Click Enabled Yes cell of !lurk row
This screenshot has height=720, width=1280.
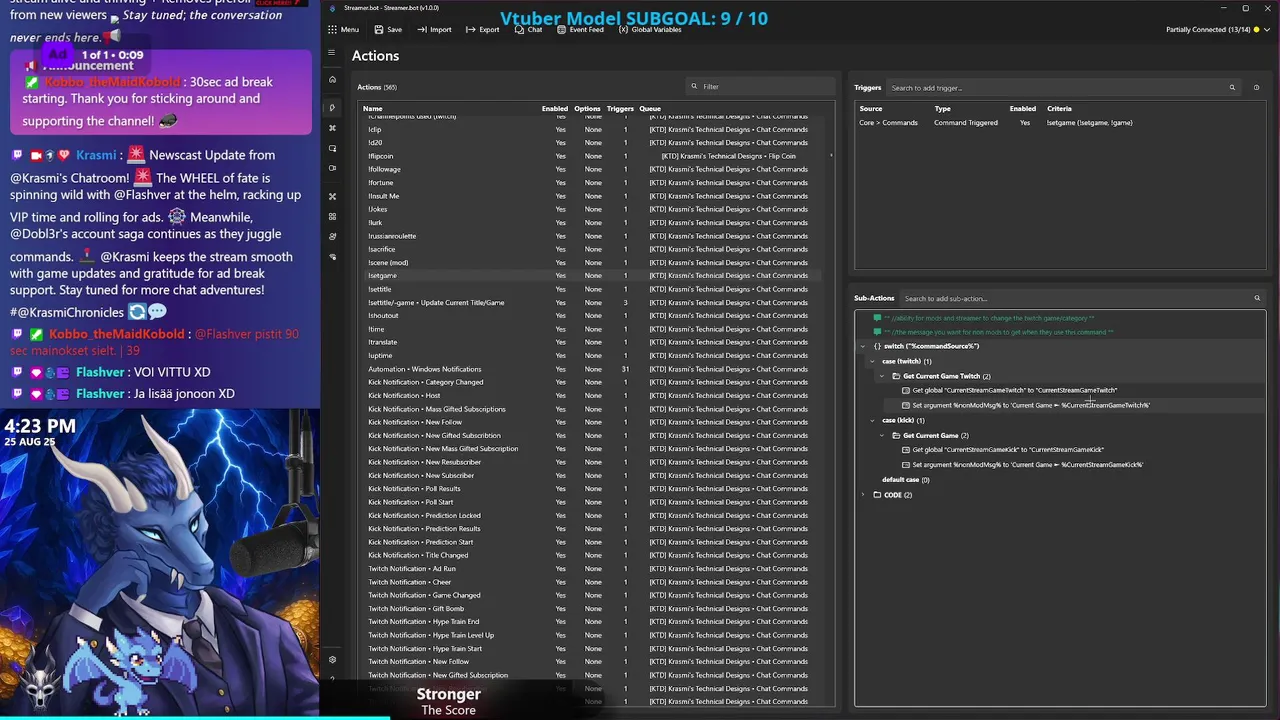click(x=560, y=223)
